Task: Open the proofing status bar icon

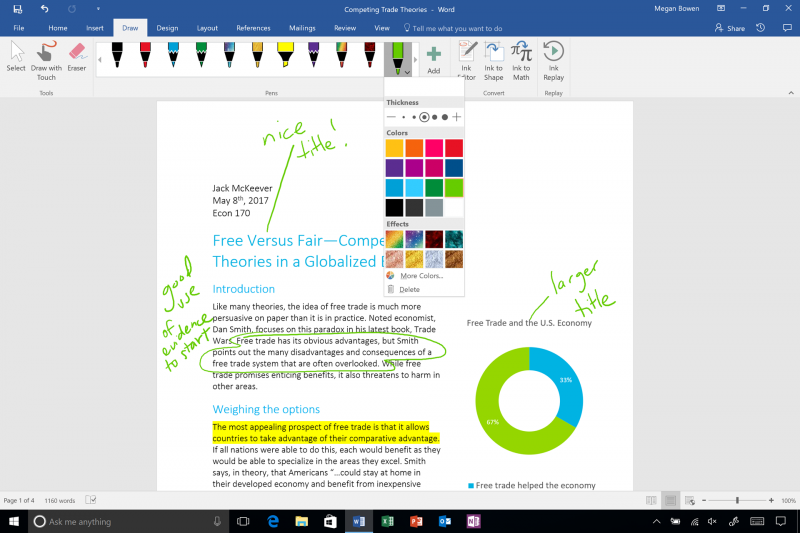Action: click(x=91, y=500)
